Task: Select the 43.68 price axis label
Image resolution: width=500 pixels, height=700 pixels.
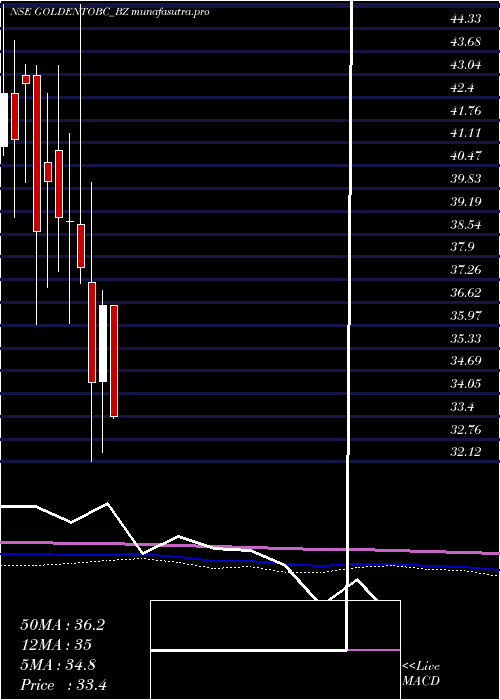Action: coord(466,42)
